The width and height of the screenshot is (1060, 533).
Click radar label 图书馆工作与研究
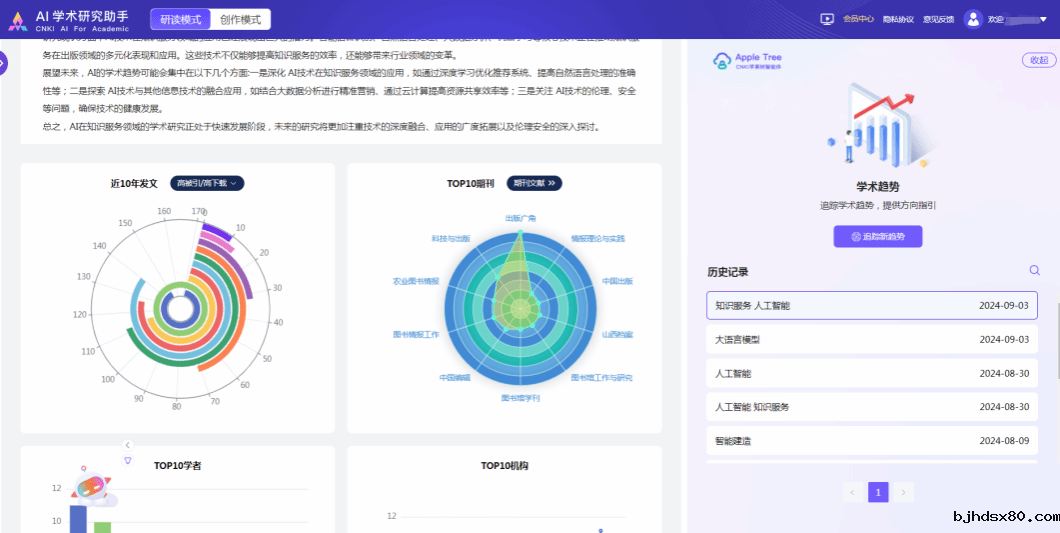(x=602, y=377)
